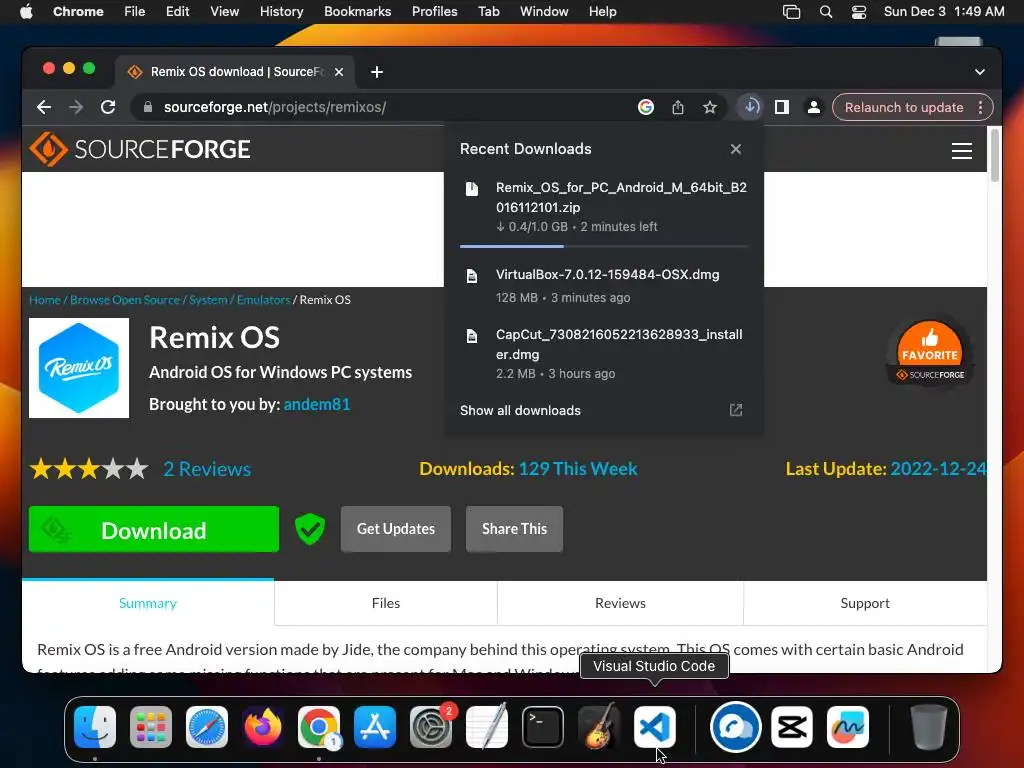Open Safari from the dock

pyautogui.click(x=207, y=727)
